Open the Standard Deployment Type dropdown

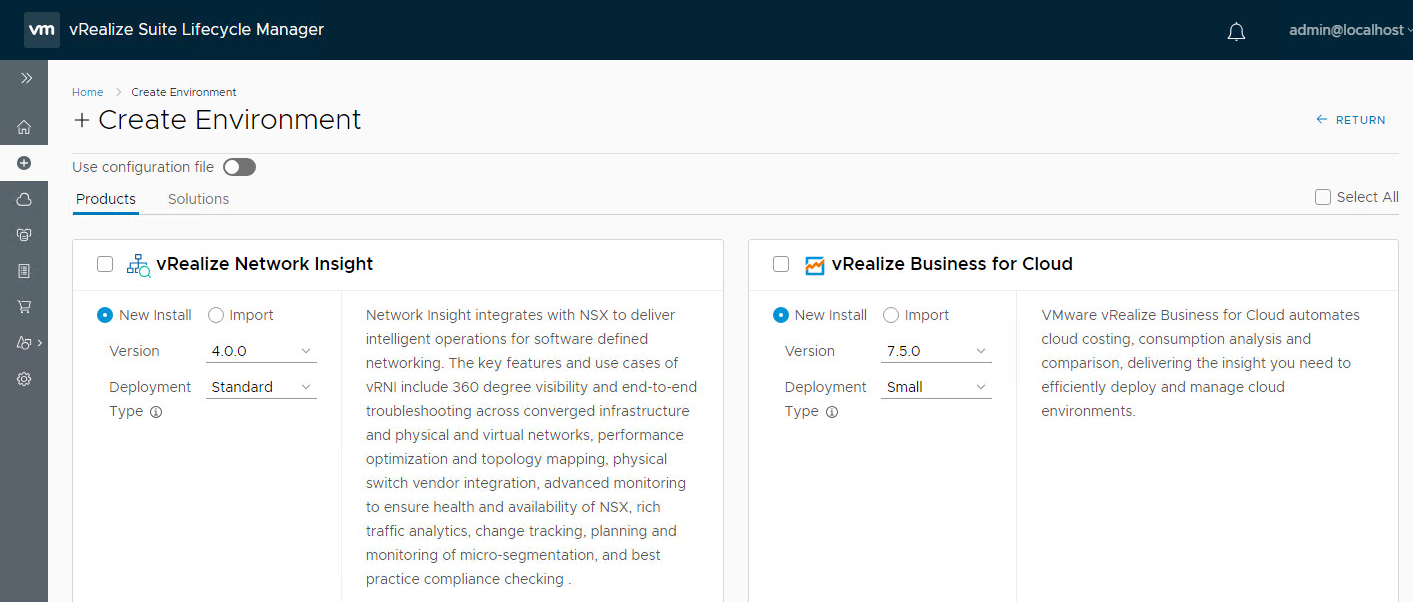(x=261, y=387)
